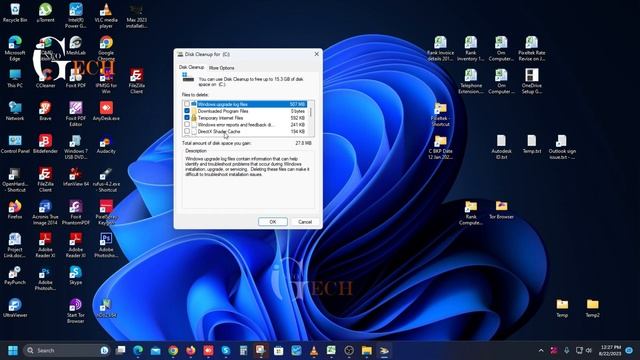Close the Disk Cleanup for (C:) window
This screenshot has width=640, height=360.
[316, 54]
